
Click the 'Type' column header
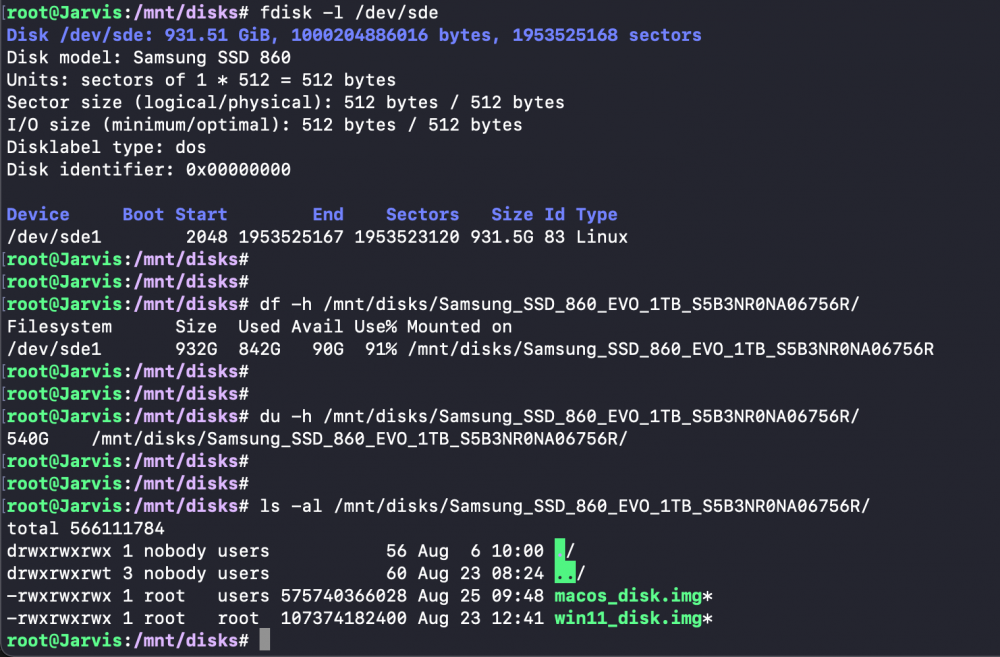596,214
